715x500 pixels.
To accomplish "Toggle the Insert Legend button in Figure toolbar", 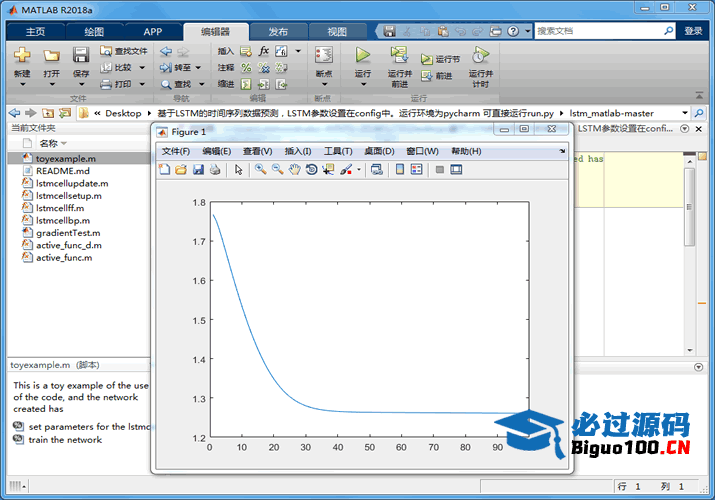I will [x=417, y=170].
